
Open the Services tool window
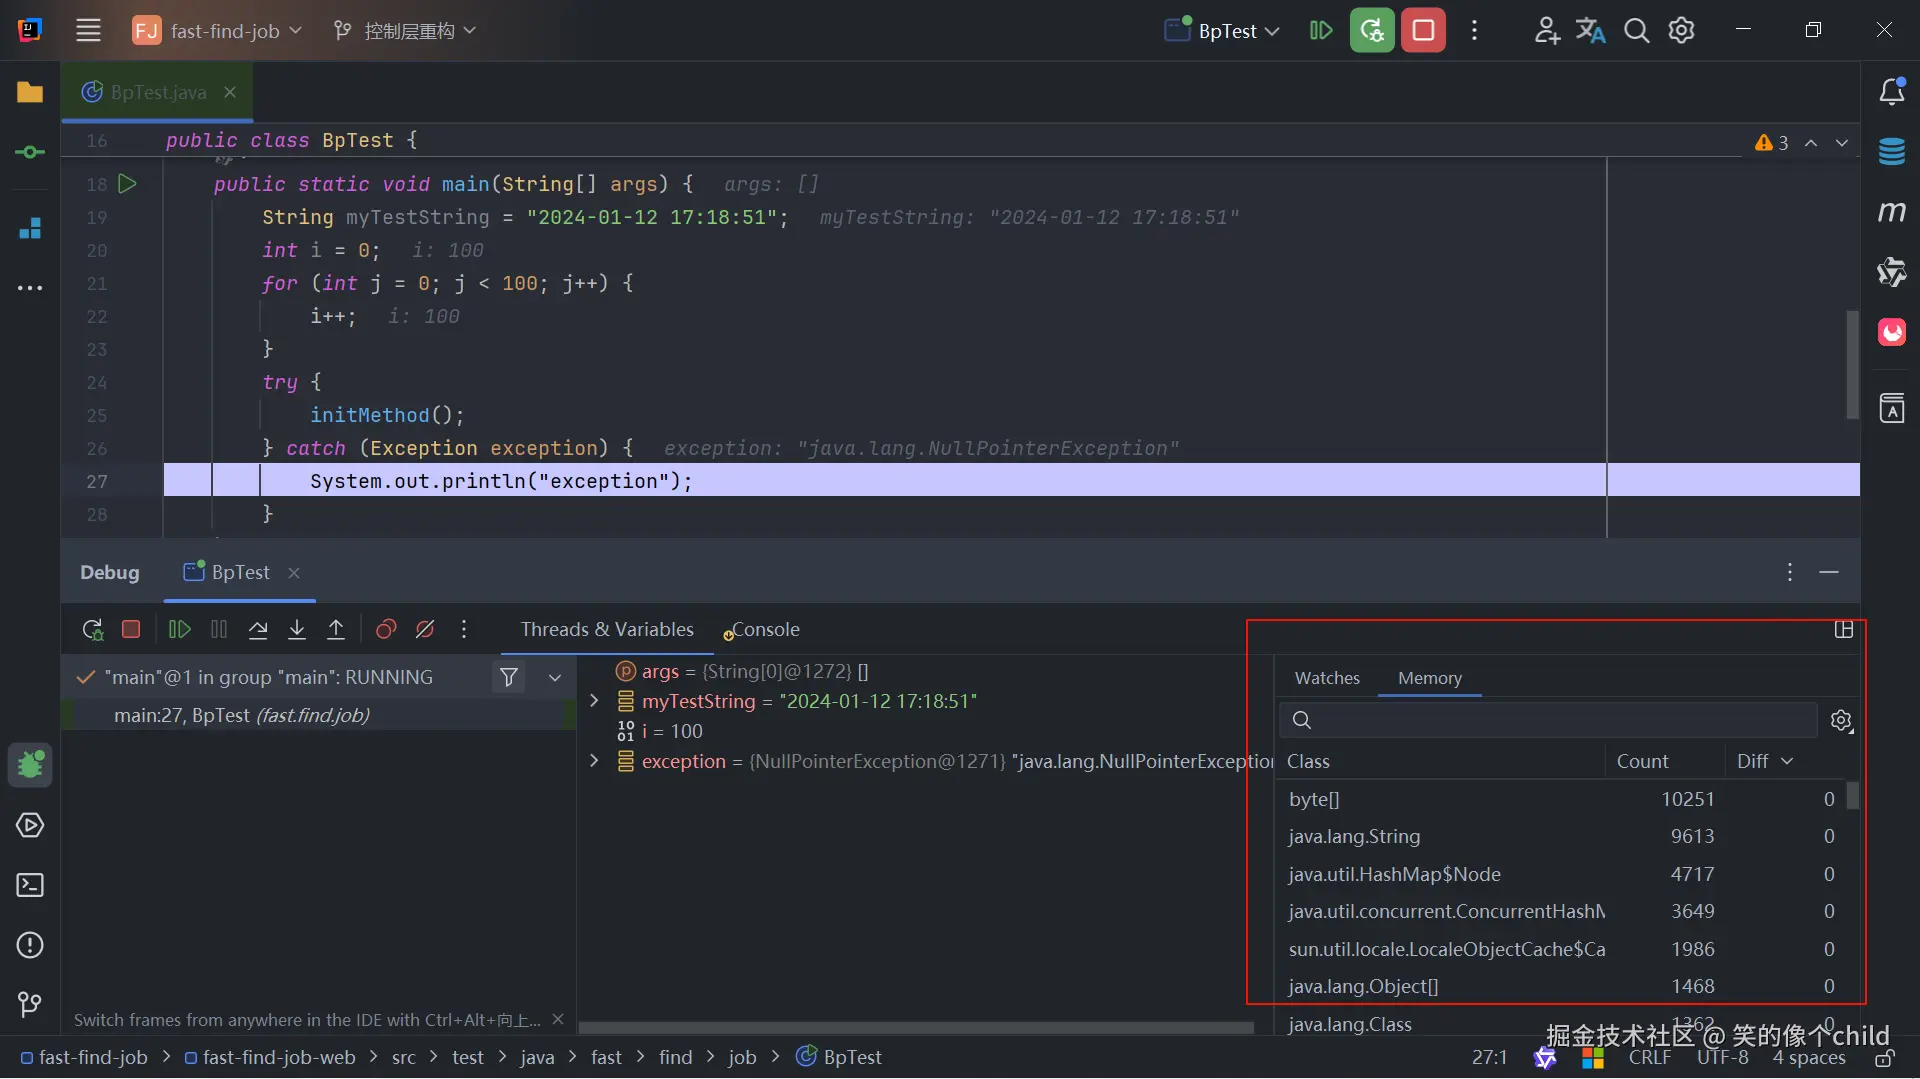(x=30, y=825)
